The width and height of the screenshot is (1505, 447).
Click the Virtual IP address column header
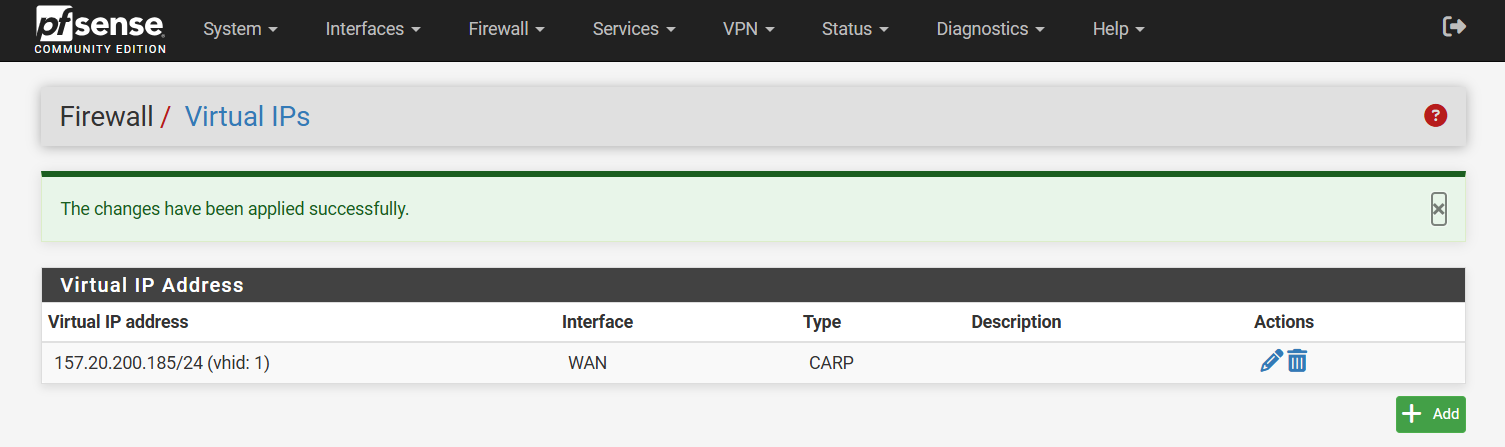pyautogui.click(x=118, y=322)
